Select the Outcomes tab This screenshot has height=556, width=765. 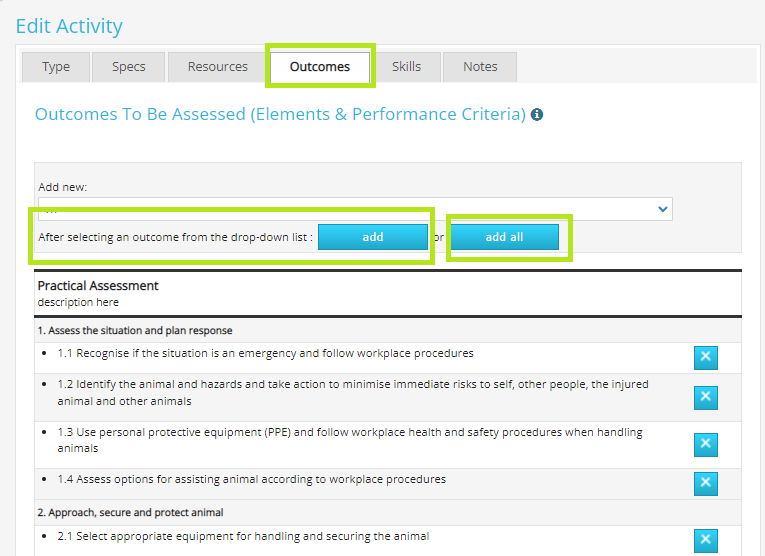pos(319,67)
